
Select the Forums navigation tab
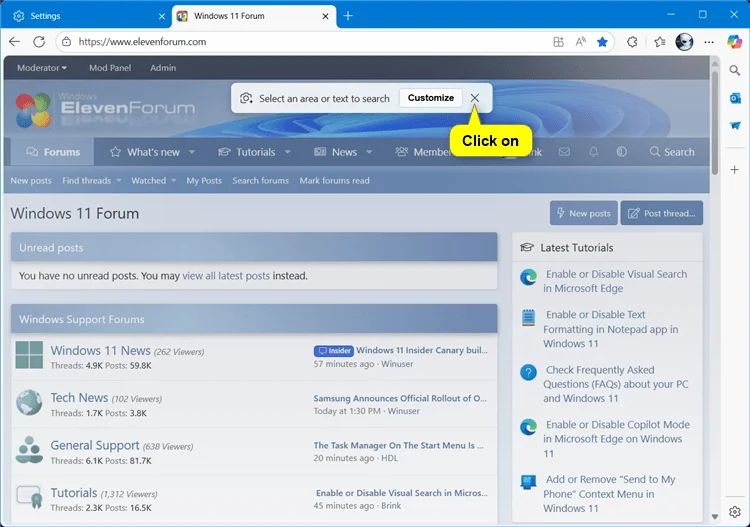pyautogui.click(x=53, y=152)
